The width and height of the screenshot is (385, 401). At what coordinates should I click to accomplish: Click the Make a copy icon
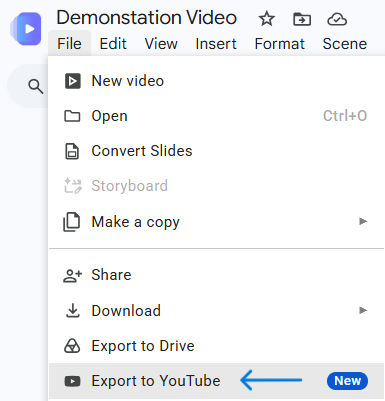[72, 222]
